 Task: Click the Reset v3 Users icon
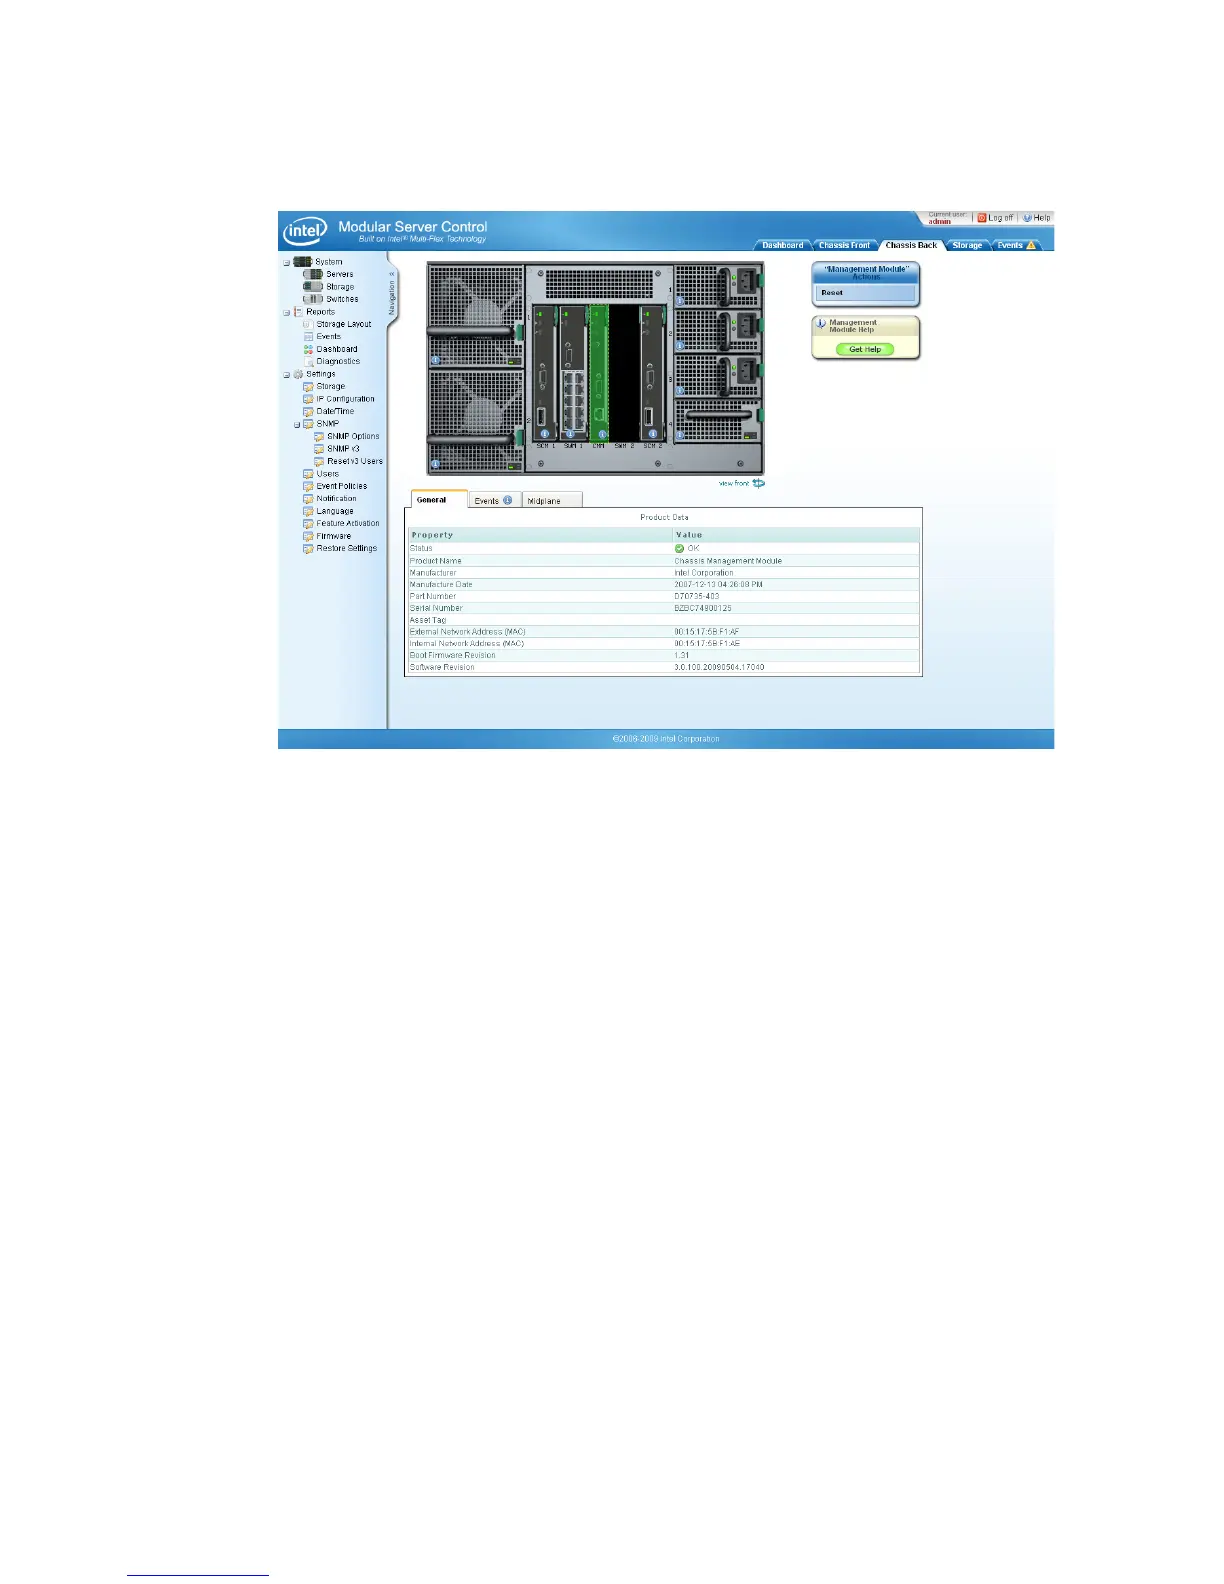click(319, 461)
